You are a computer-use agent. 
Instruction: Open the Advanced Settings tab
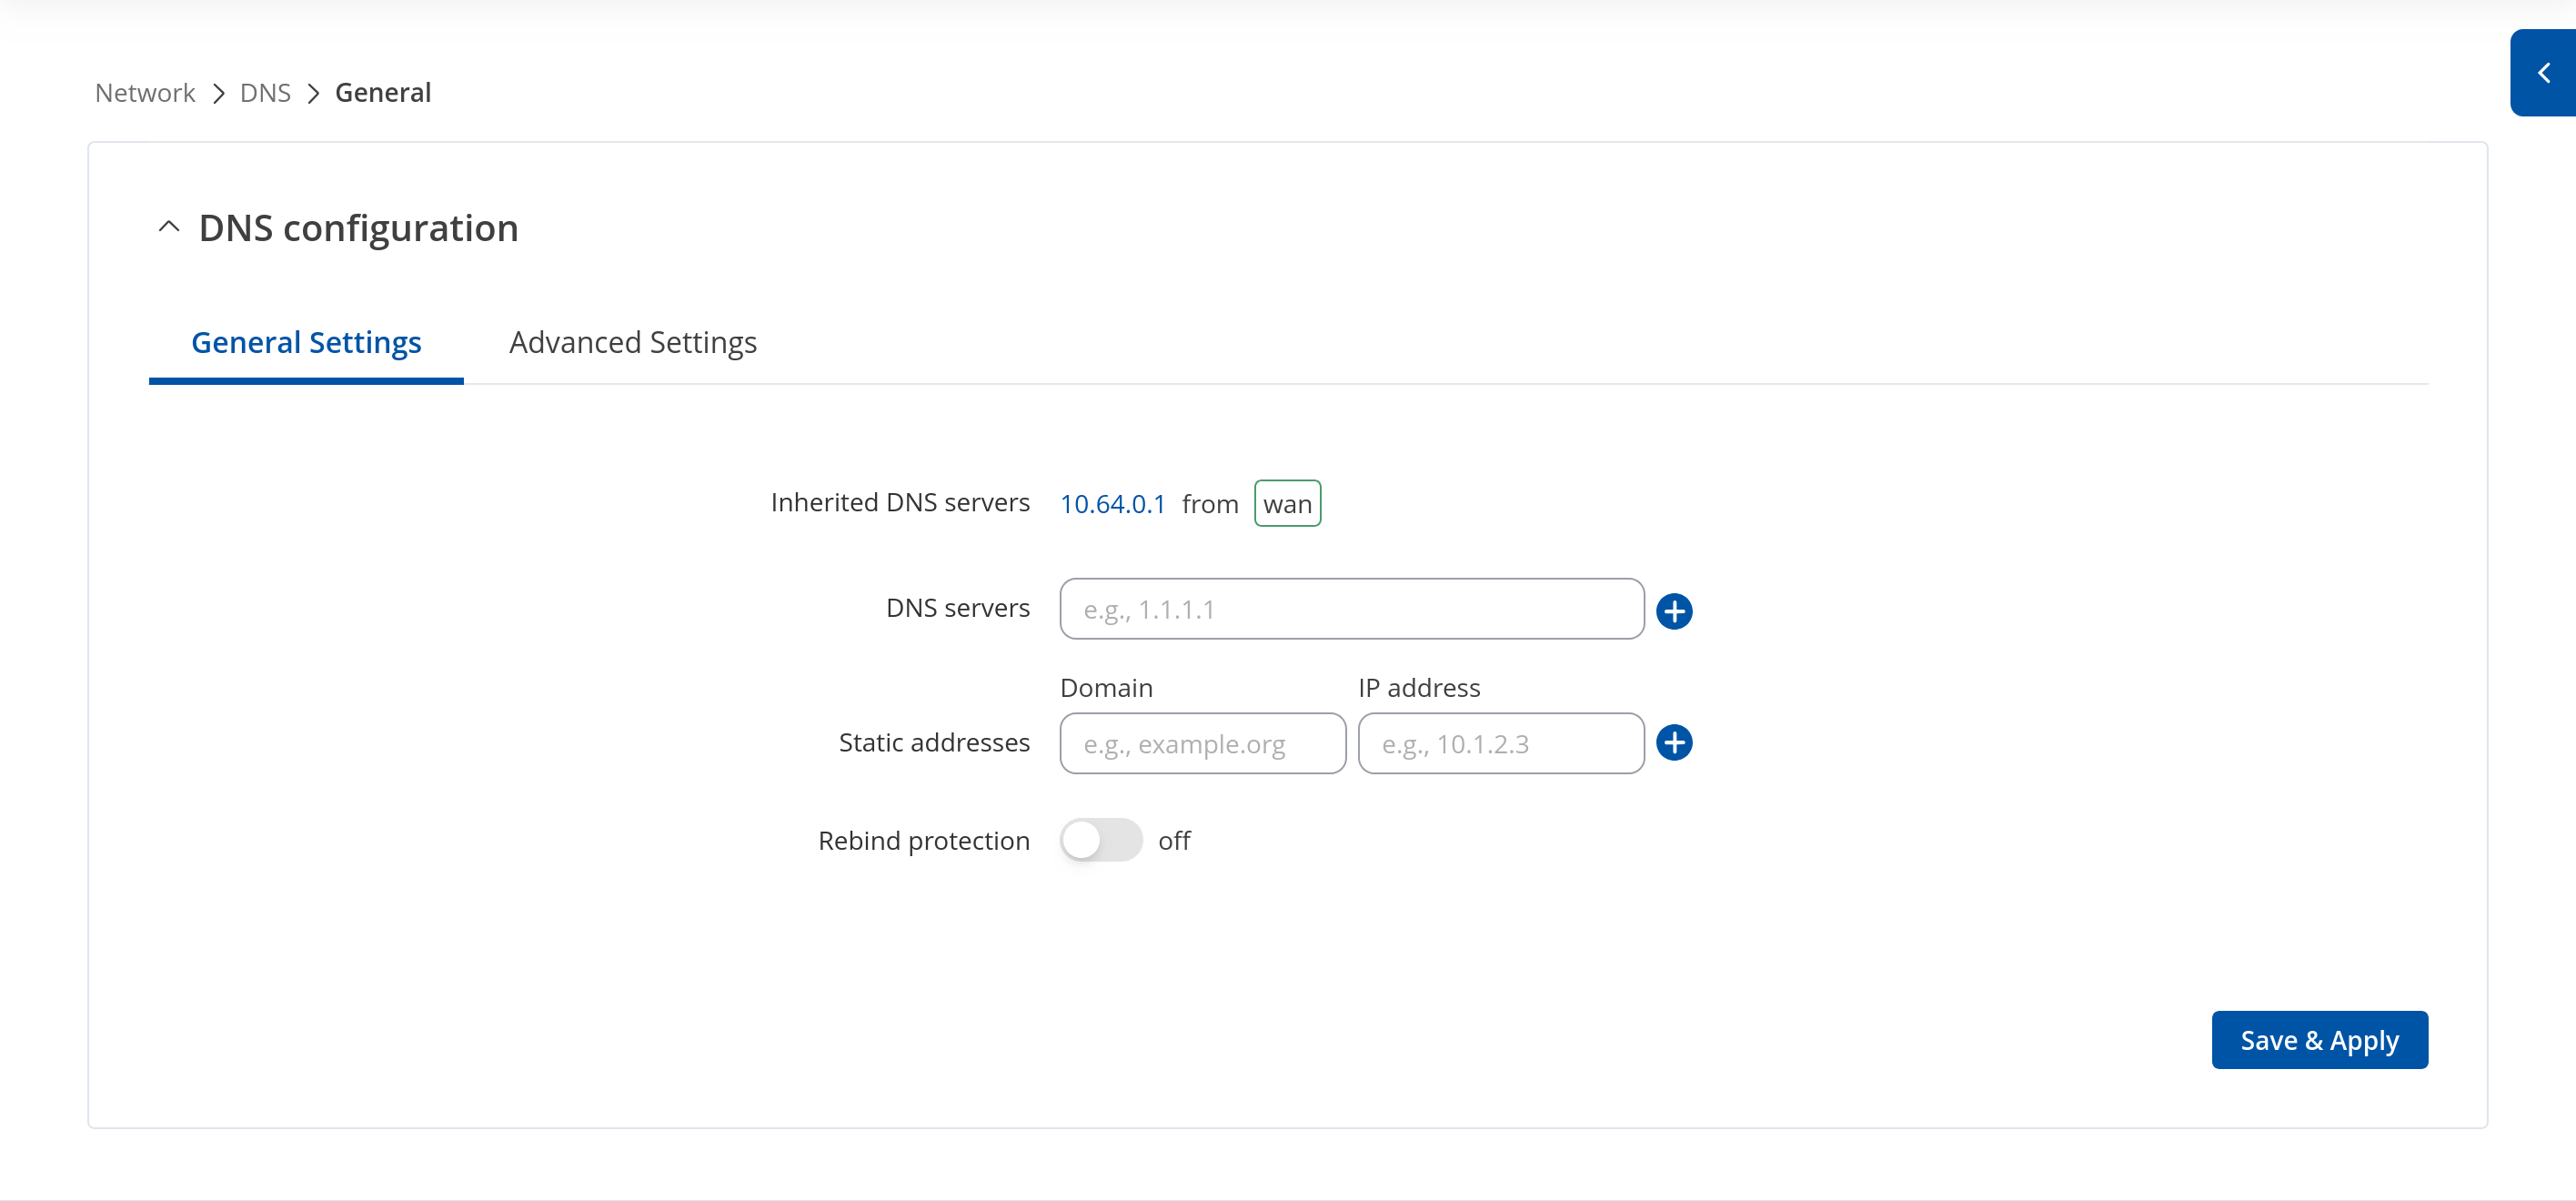pyautogui.click(x=633, y=343)
